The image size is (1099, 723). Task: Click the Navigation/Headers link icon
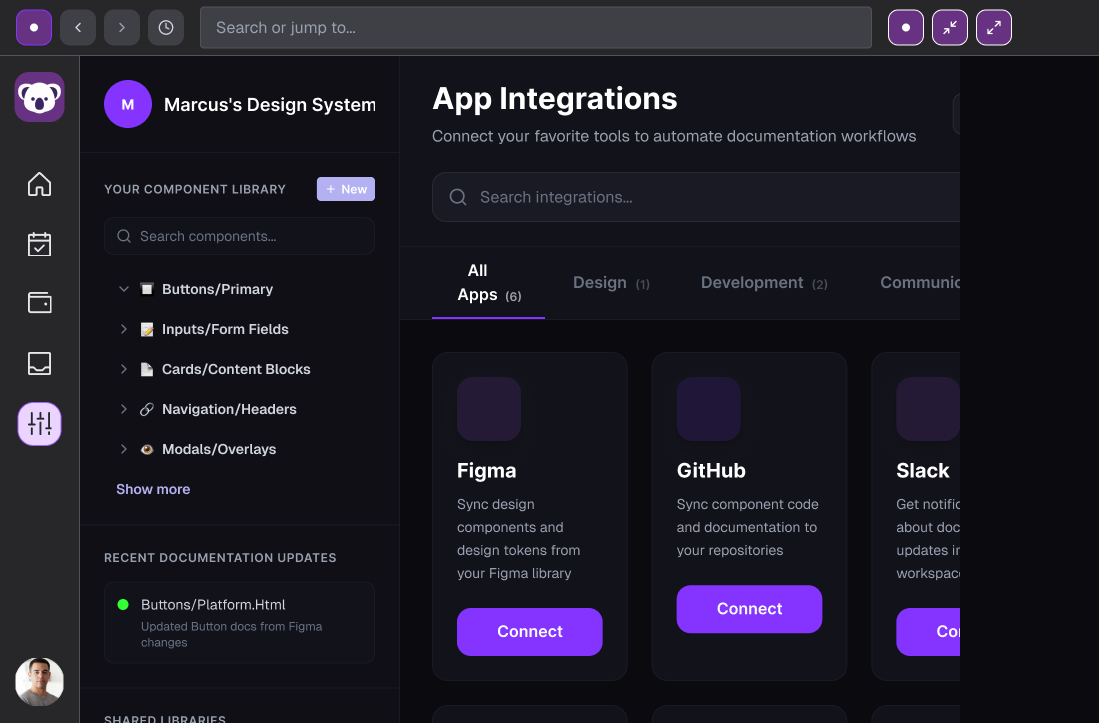click(146, 409)
